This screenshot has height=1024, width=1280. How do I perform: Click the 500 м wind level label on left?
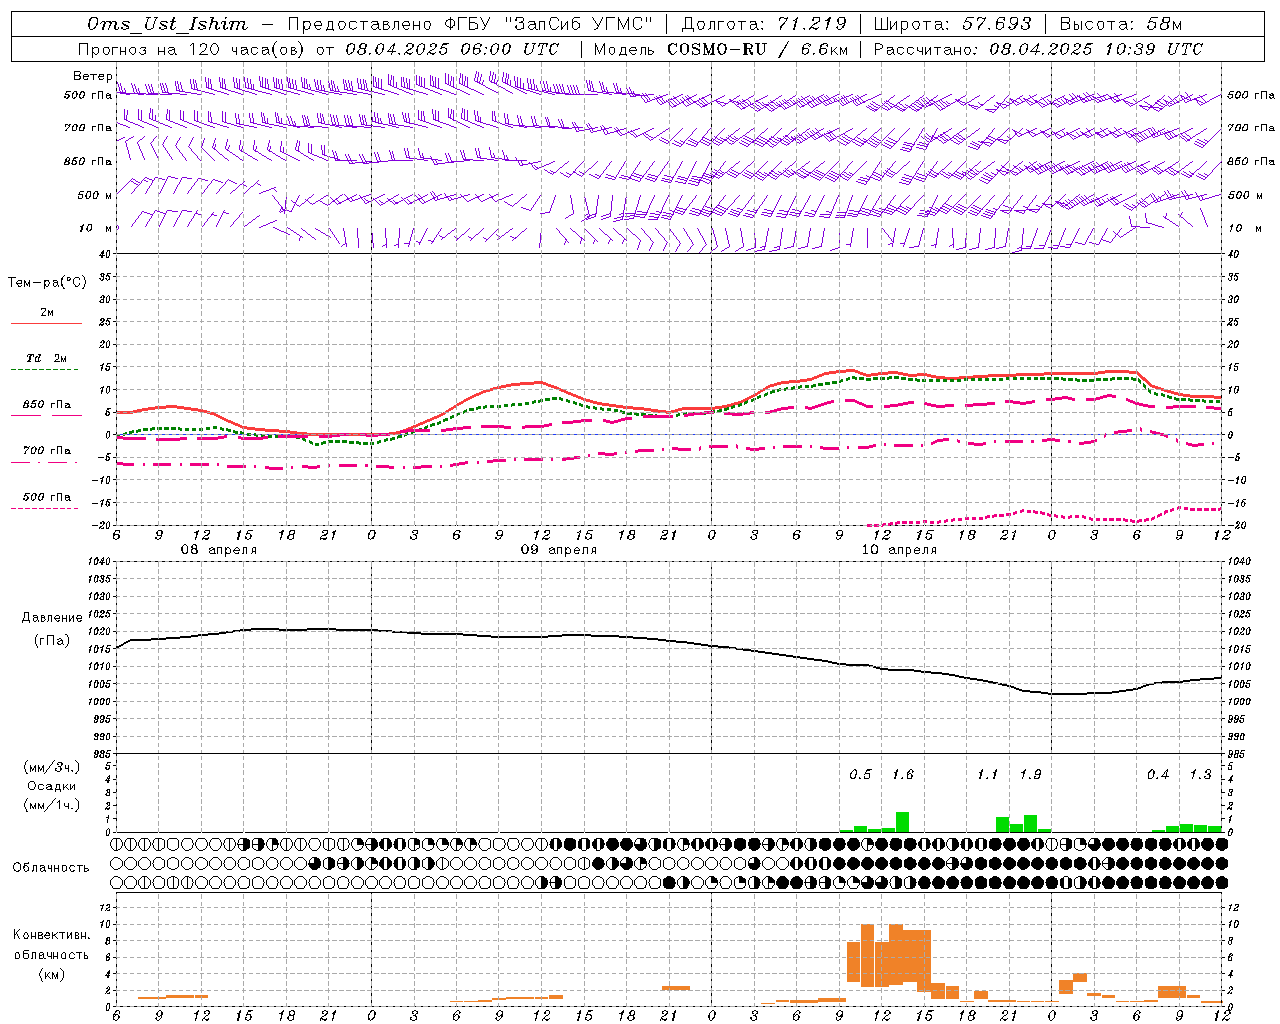point(95,195)
